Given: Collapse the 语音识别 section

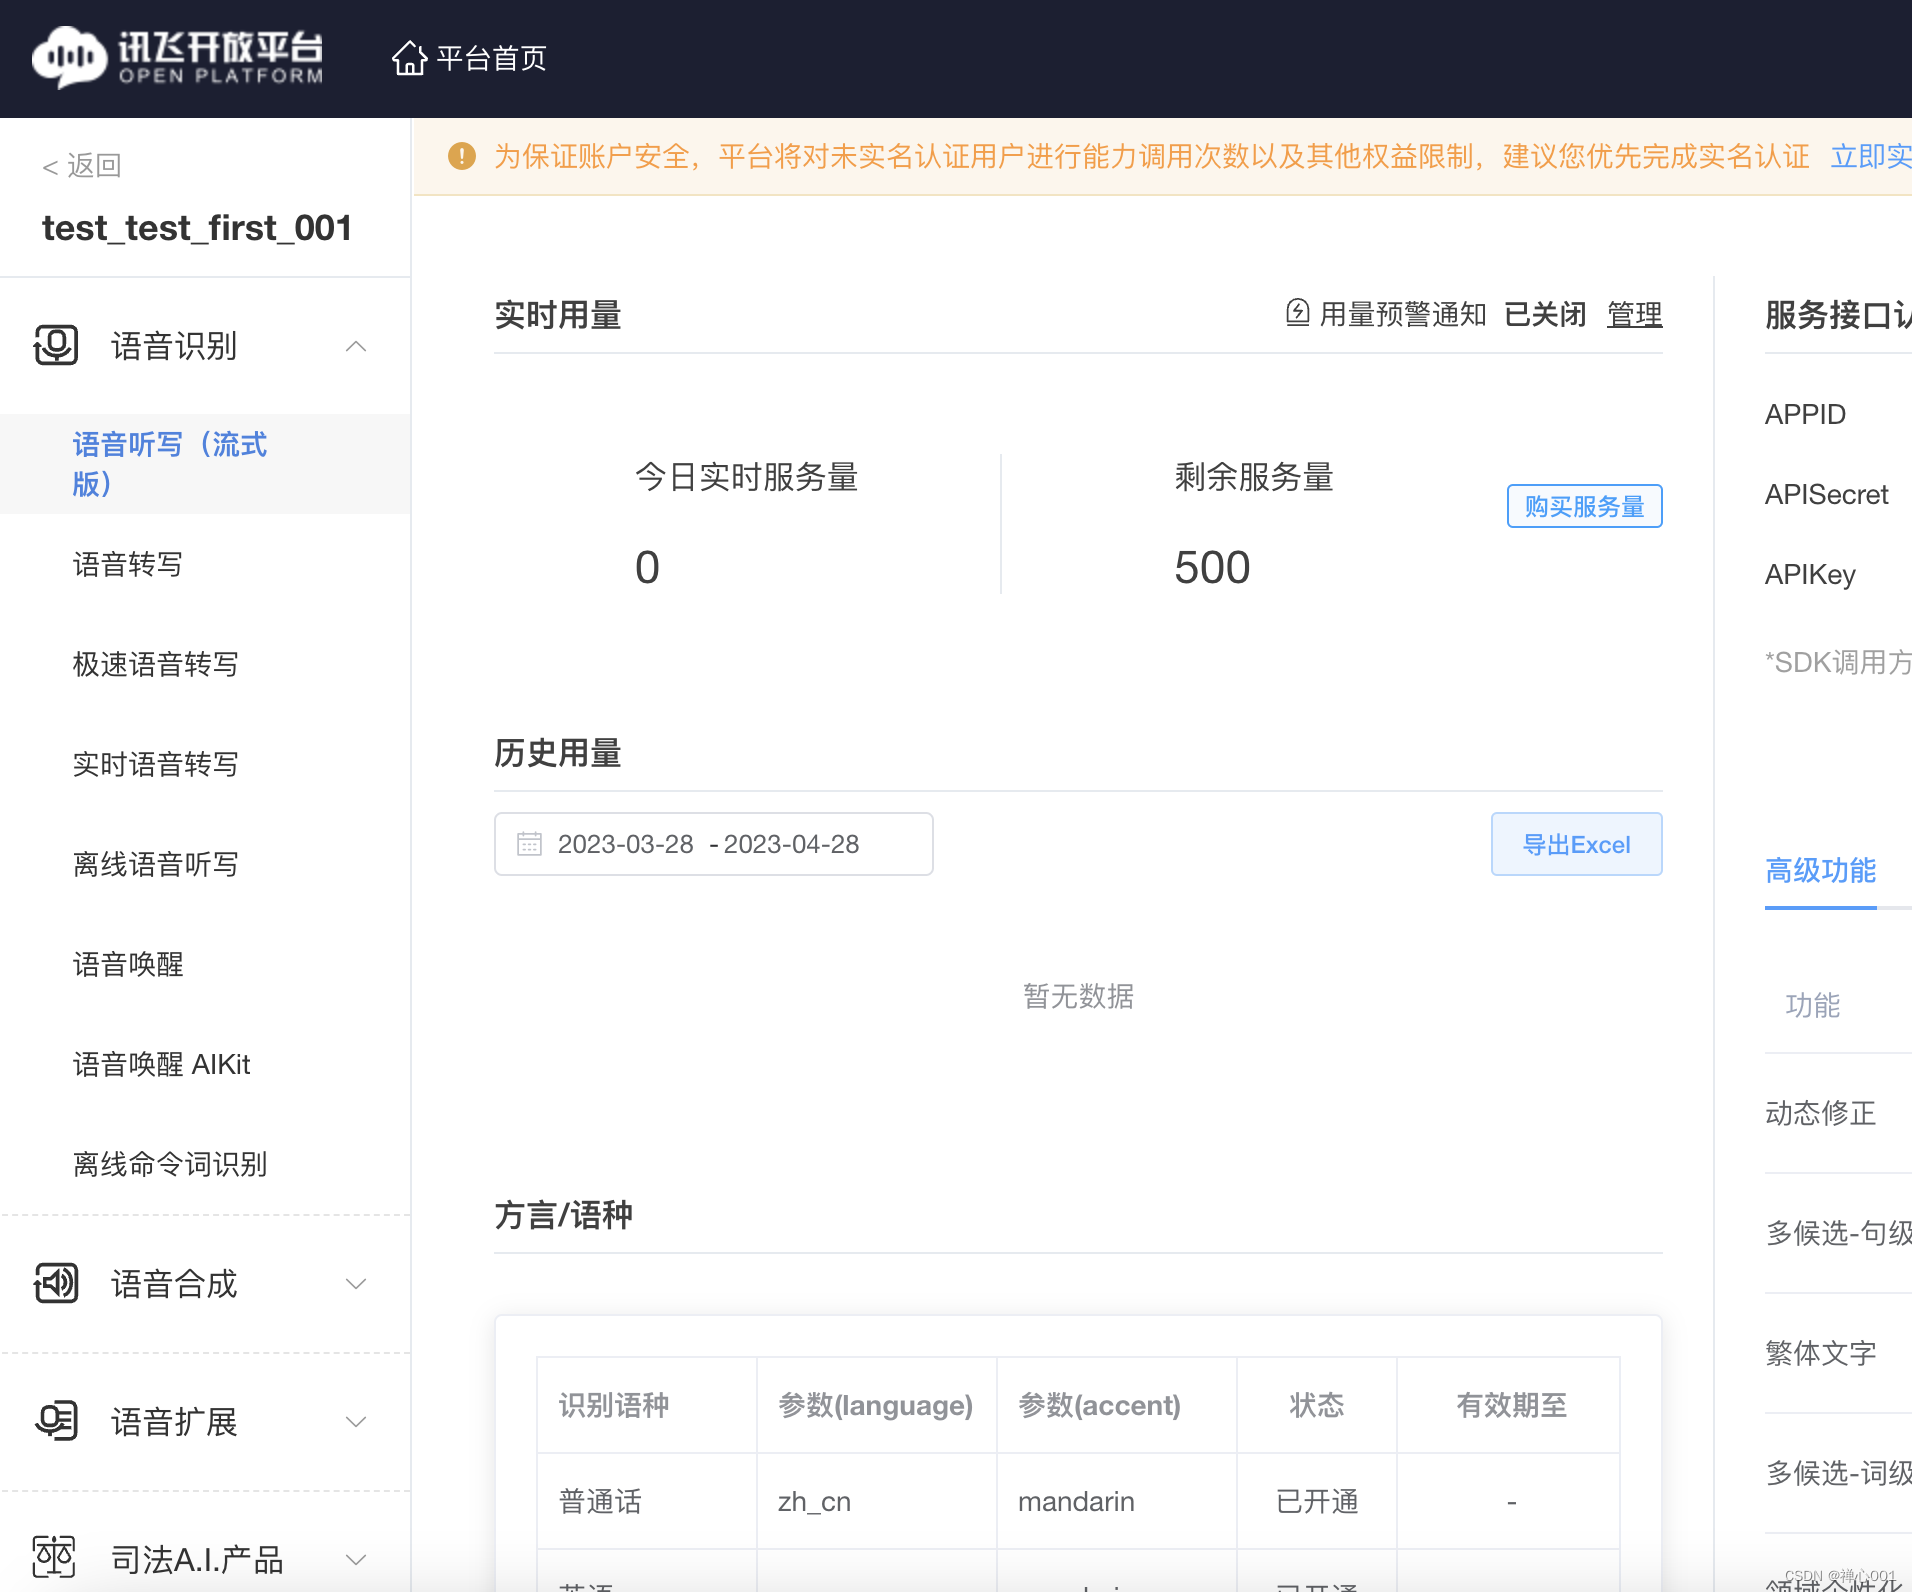Looking at the screenshot, I should [x=357, y=345].
